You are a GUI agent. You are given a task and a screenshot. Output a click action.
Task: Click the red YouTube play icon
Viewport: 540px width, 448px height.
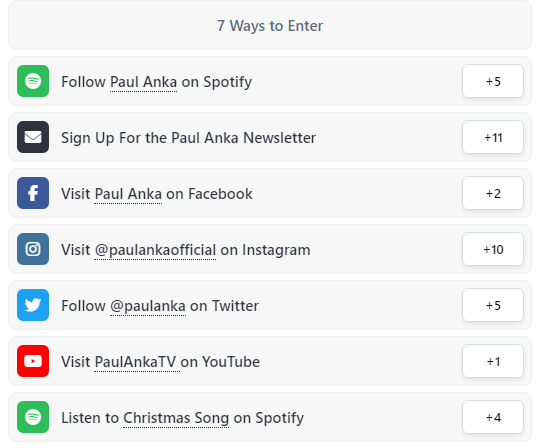[x=33, y=361]
